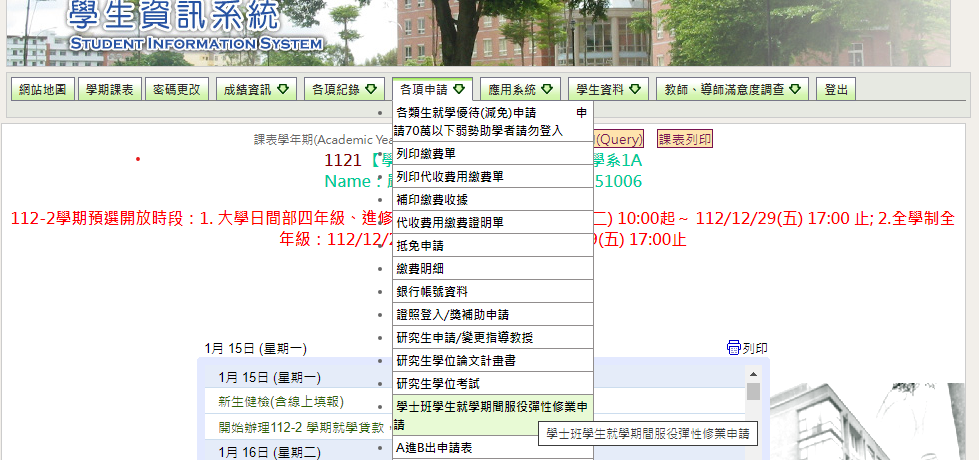This screenshot has width=979, height=460.
Task: Open the 新生健檢(含線上填報) calendar event
Action: (x=281, y=401)
